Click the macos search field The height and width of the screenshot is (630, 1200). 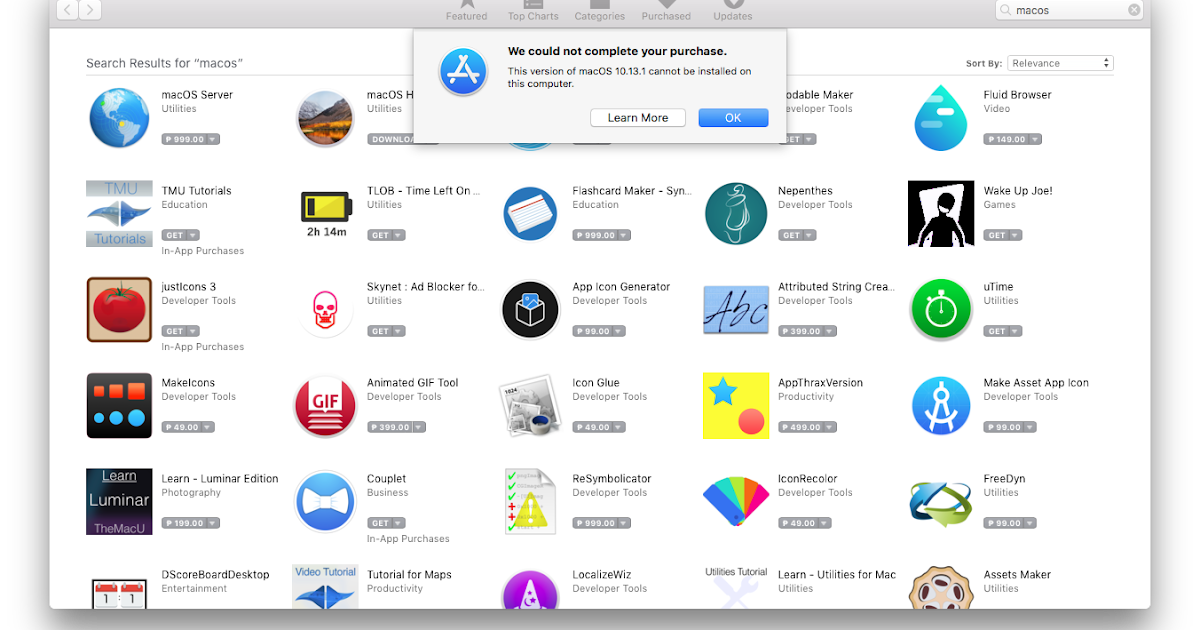pyautogui.click(x=1070, y=10)
